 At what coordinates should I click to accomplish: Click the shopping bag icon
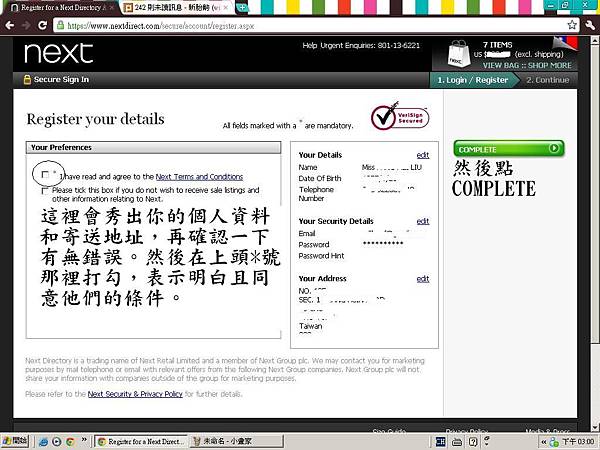click(x=458, y=54)
